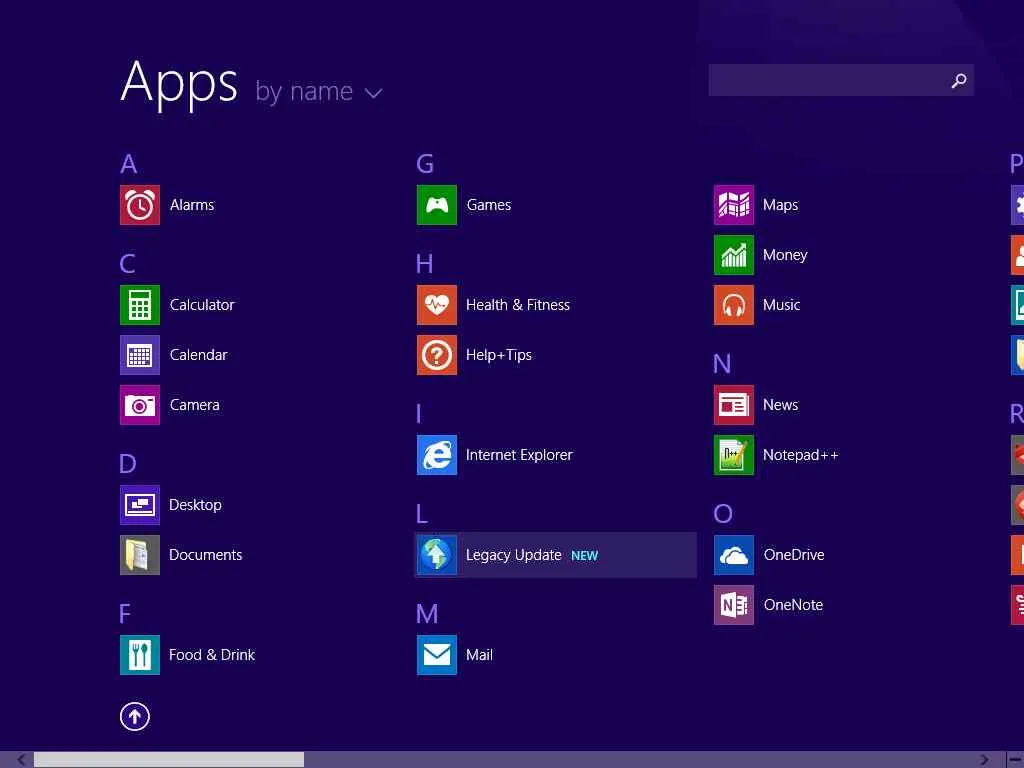Viewport: 1024px width, 768px height.
Task: Click the 'Calculator' label text
Action: 202,305
